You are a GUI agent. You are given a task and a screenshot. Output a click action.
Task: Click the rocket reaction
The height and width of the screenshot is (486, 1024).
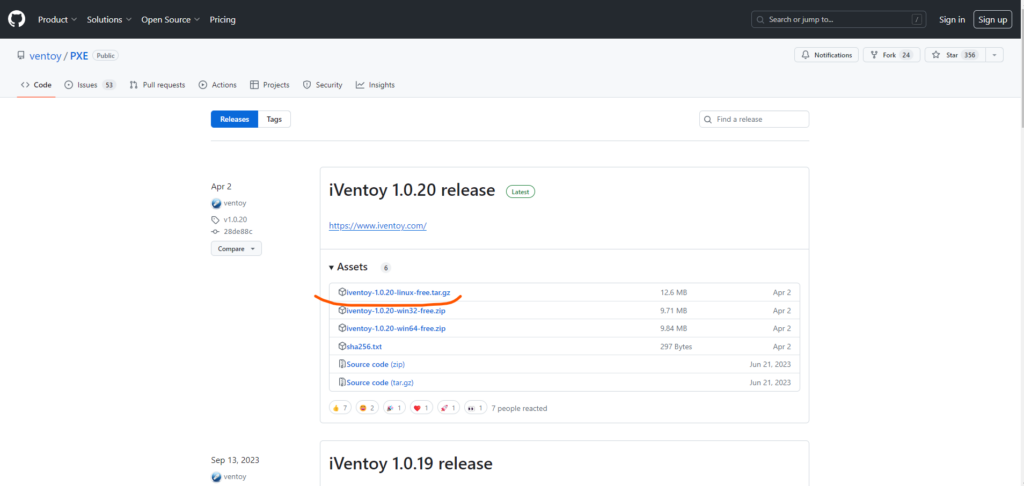click(x=449, y=408)
